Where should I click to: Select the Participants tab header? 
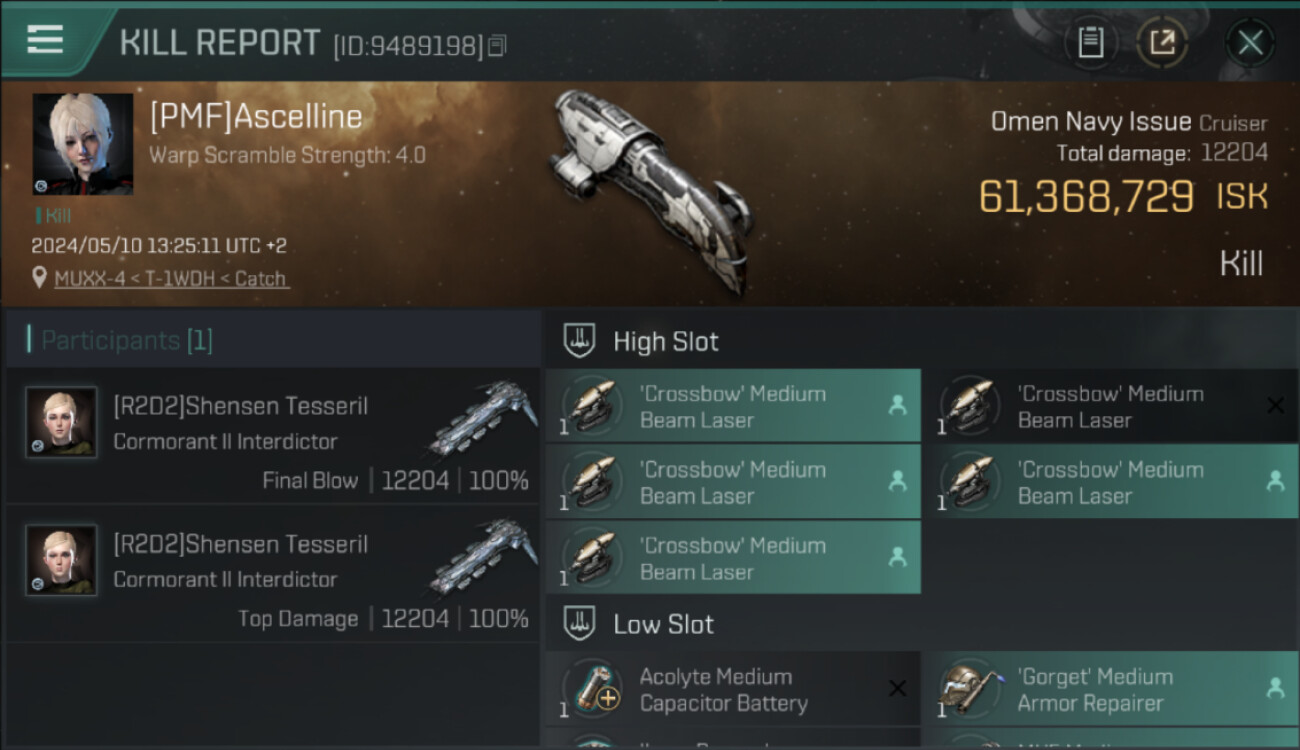click(126, 341)
